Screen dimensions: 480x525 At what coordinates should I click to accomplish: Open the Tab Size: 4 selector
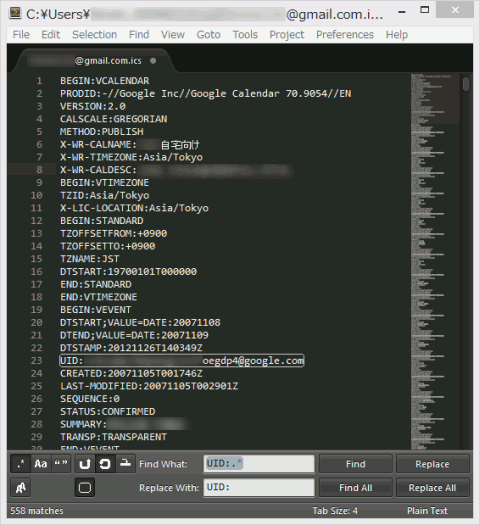(x=335, y=511)
